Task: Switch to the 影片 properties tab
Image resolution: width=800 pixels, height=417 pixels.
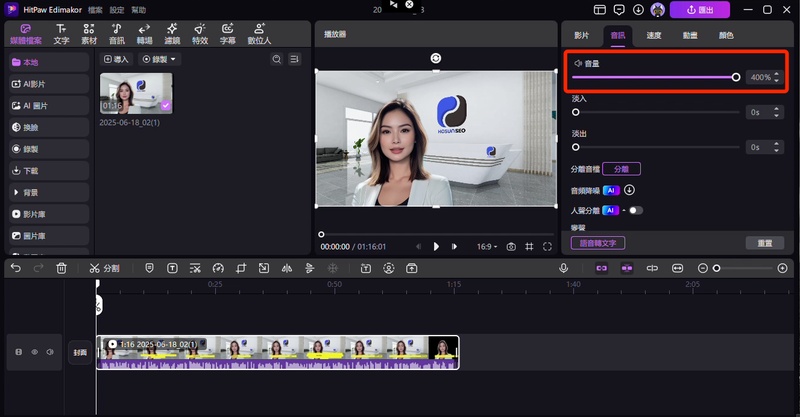Action: 582,35
